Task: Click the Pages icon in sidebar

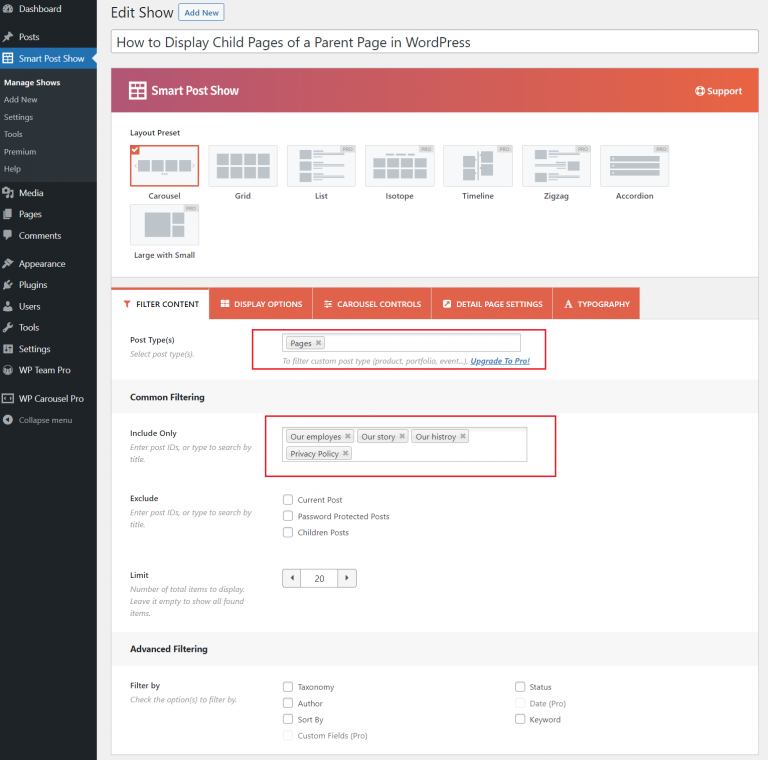Action: pyautogui.click(x=8, y=214)
